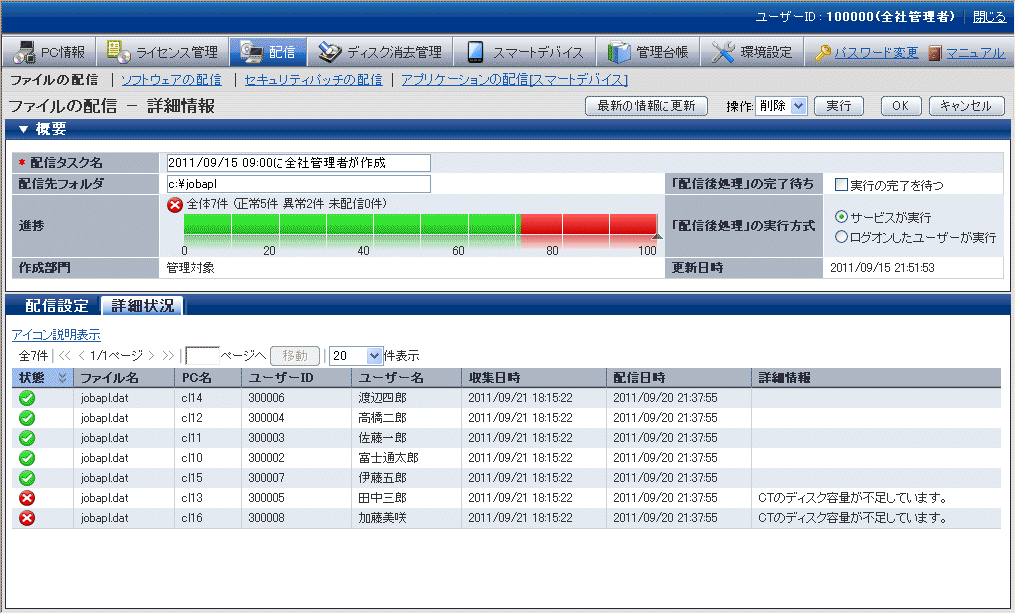The image size is (1016, 614).
Task: Click the ディスク消去管理 disk icon
Action: pyautogui.click(x=329, y=52)
